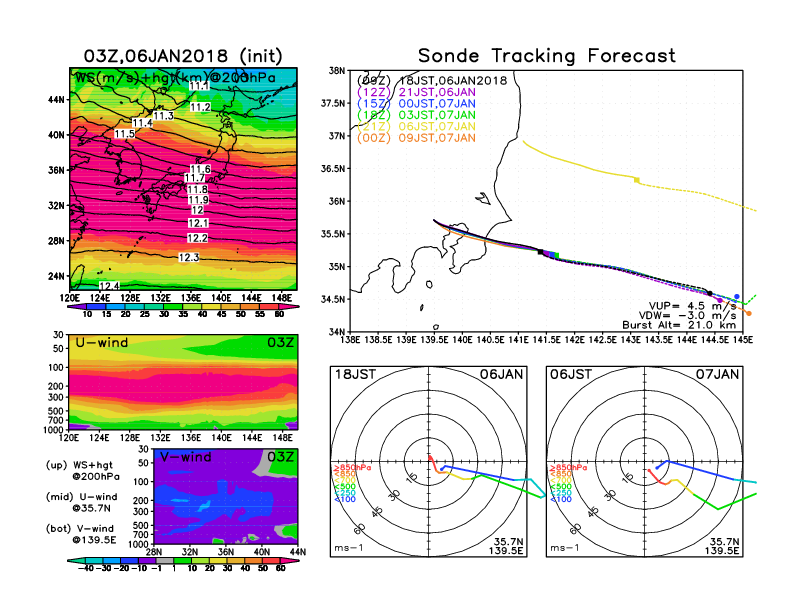Select the 12.4 contour label on the 200hPa map

[x=109, y=286]
